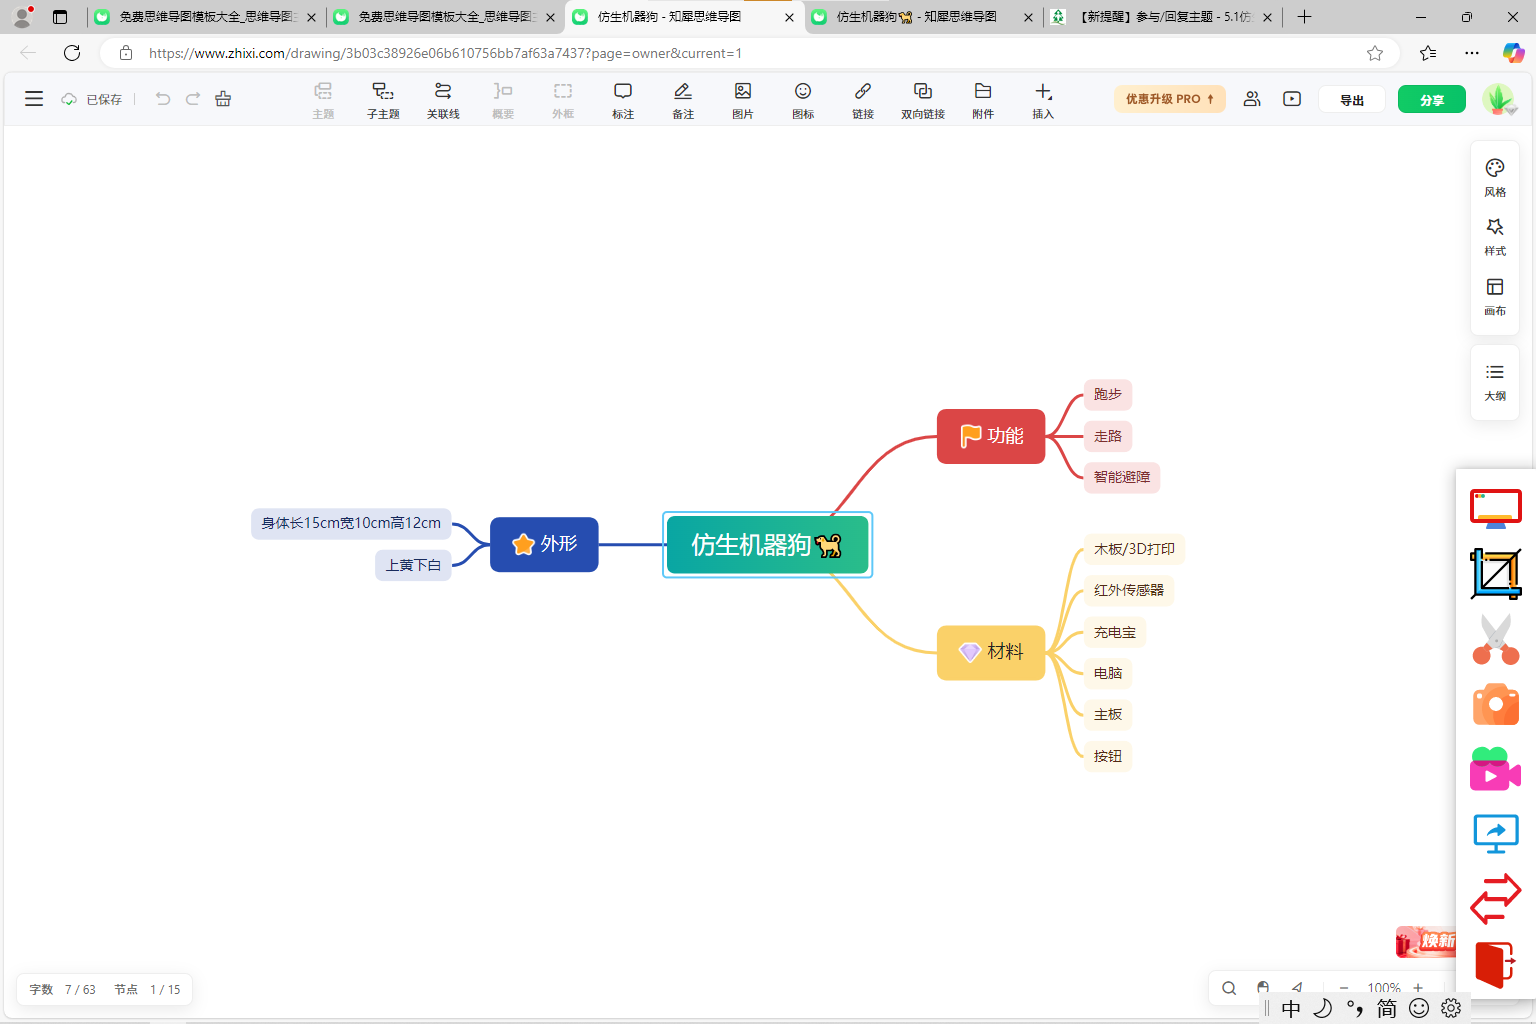
Task: Select the blue 外形 branch node
Action: click(544, 544)
